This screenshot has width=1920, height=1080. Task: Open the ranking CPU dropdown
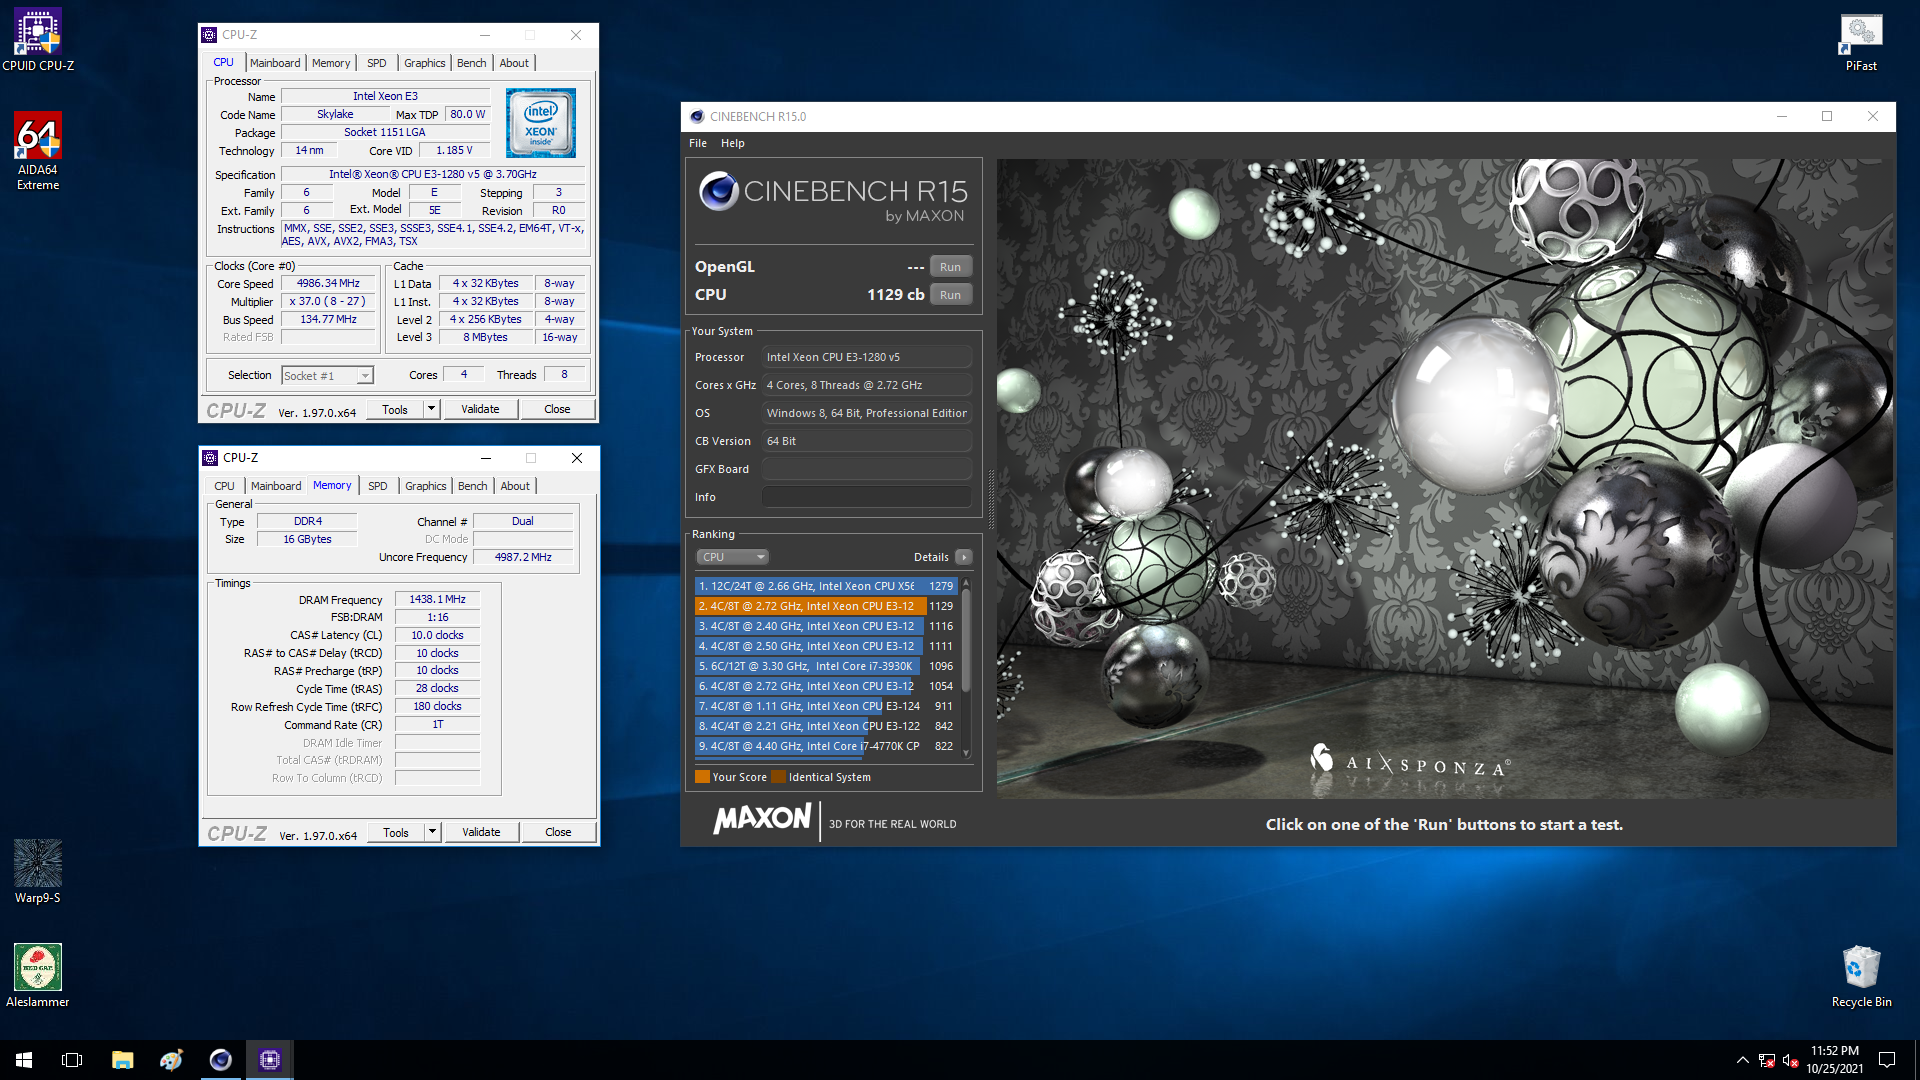pyautogui.click(x=732, y=557)
